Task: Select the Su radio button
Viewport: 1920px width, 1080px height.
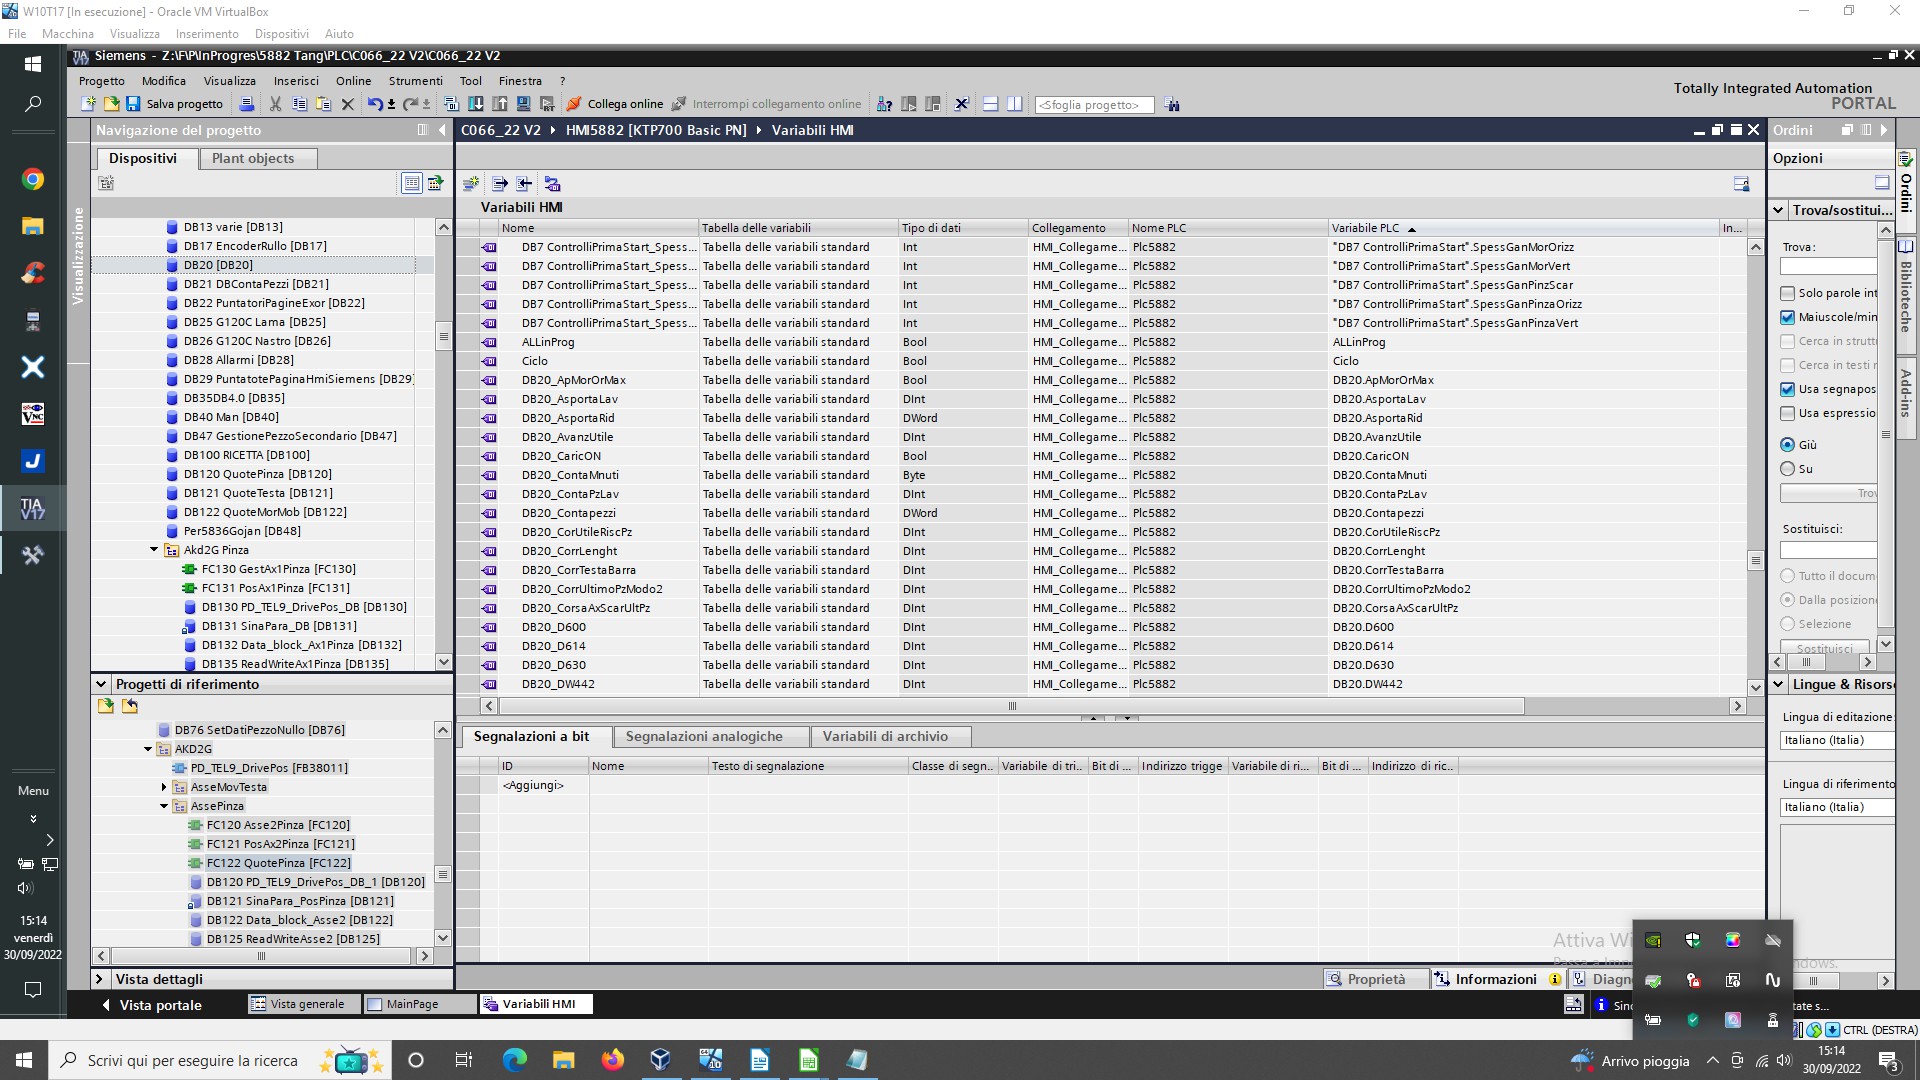Action: click(1788, 469)
